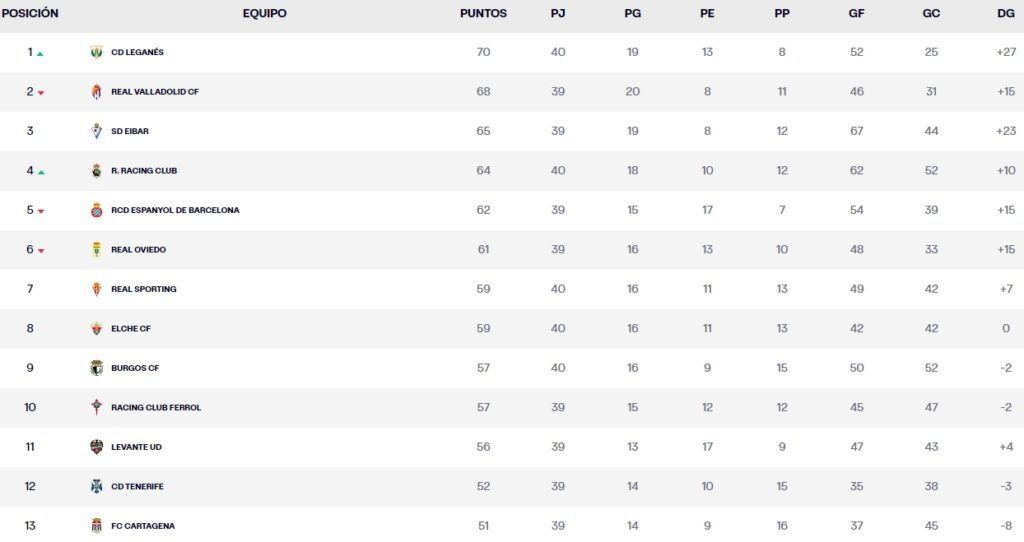
Task: Click the green up arrow beside position 1
Action: click(40, 54)
